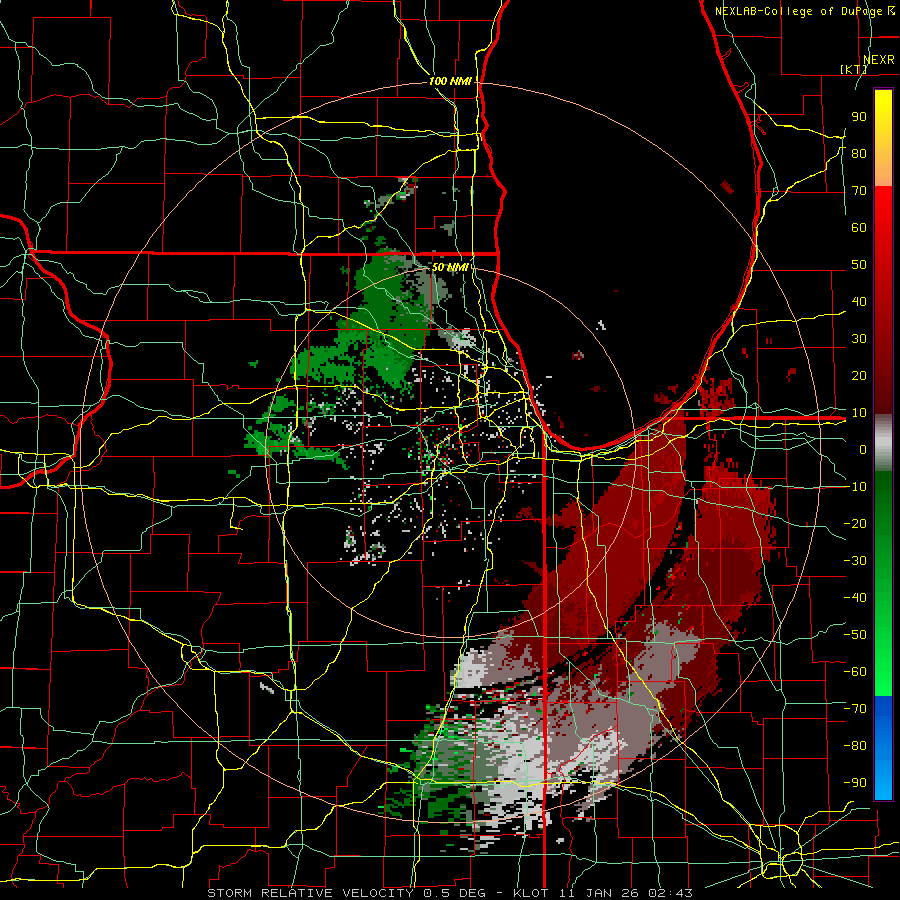900x900 pixels.
Task: Click the -70 value on the velocity scale
Action: [x=855, y=708]
